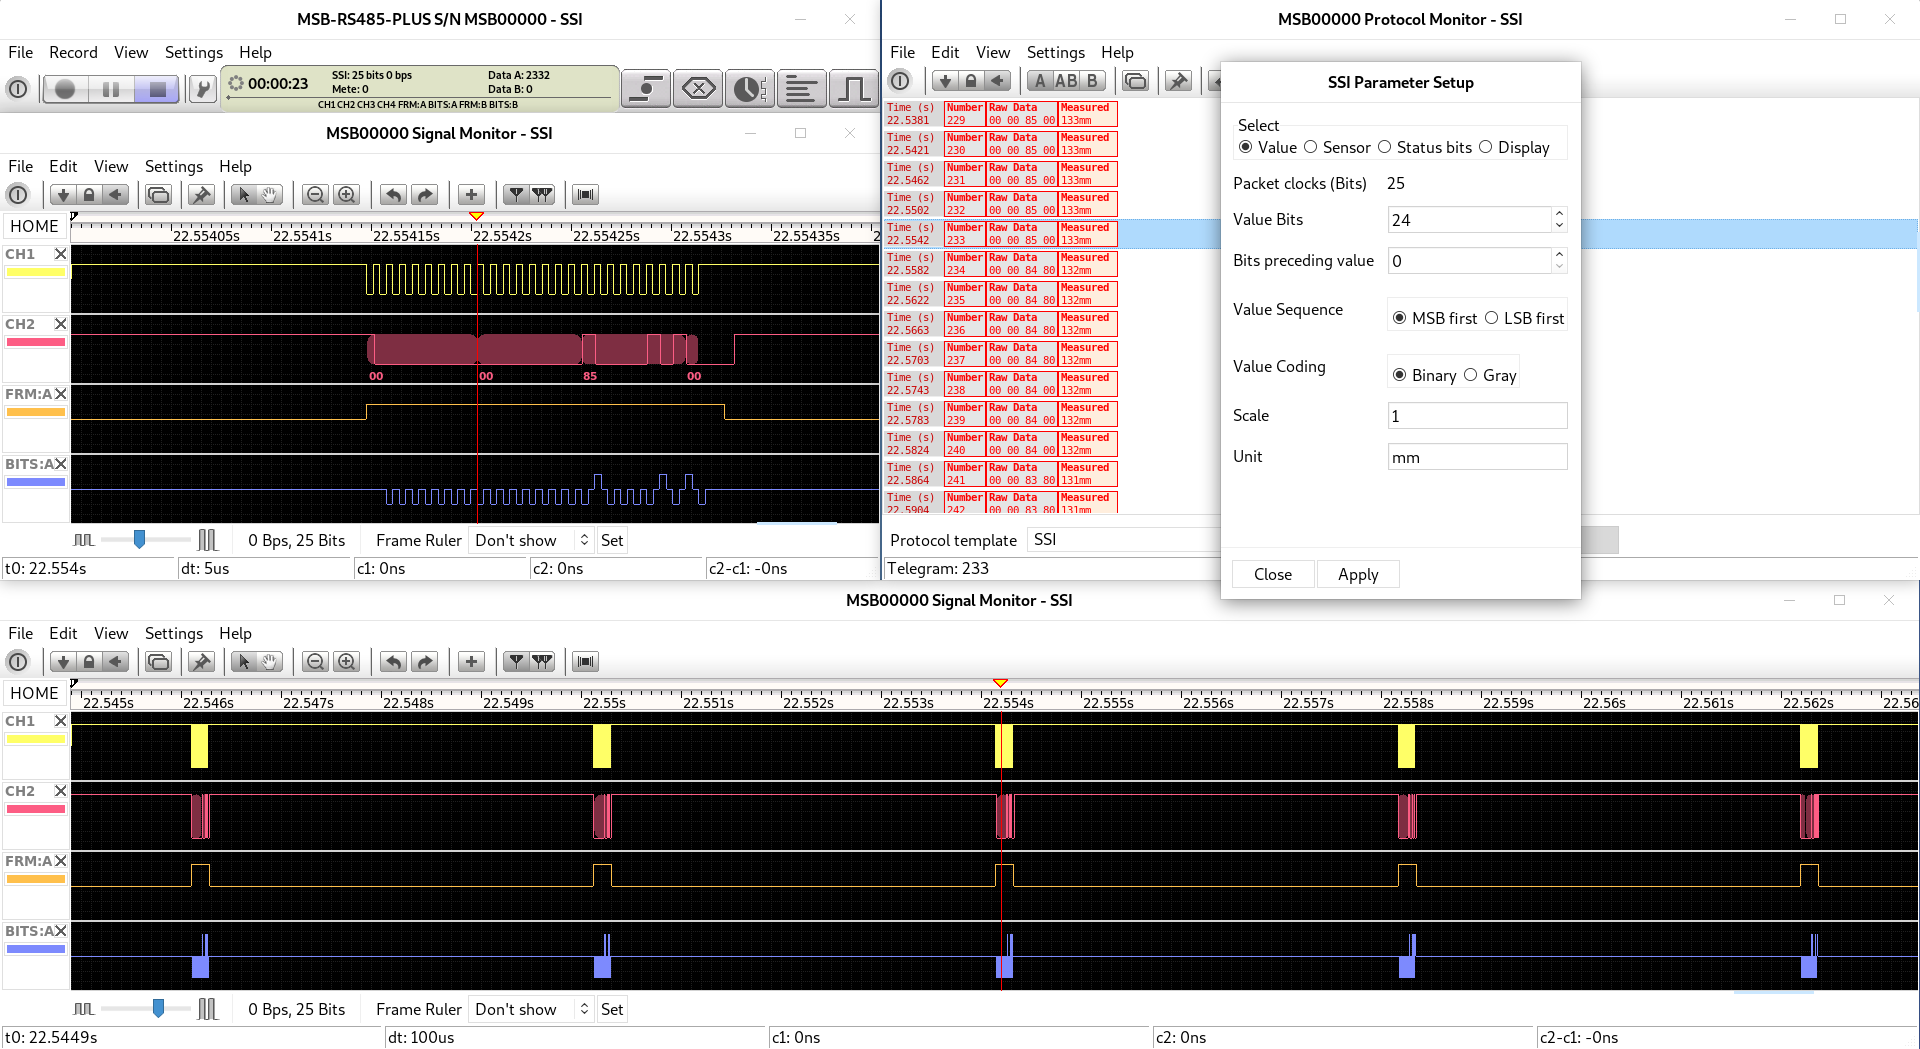Open the Record menu
Viewport: 1920px width, 1049px height.
point(73,52)
